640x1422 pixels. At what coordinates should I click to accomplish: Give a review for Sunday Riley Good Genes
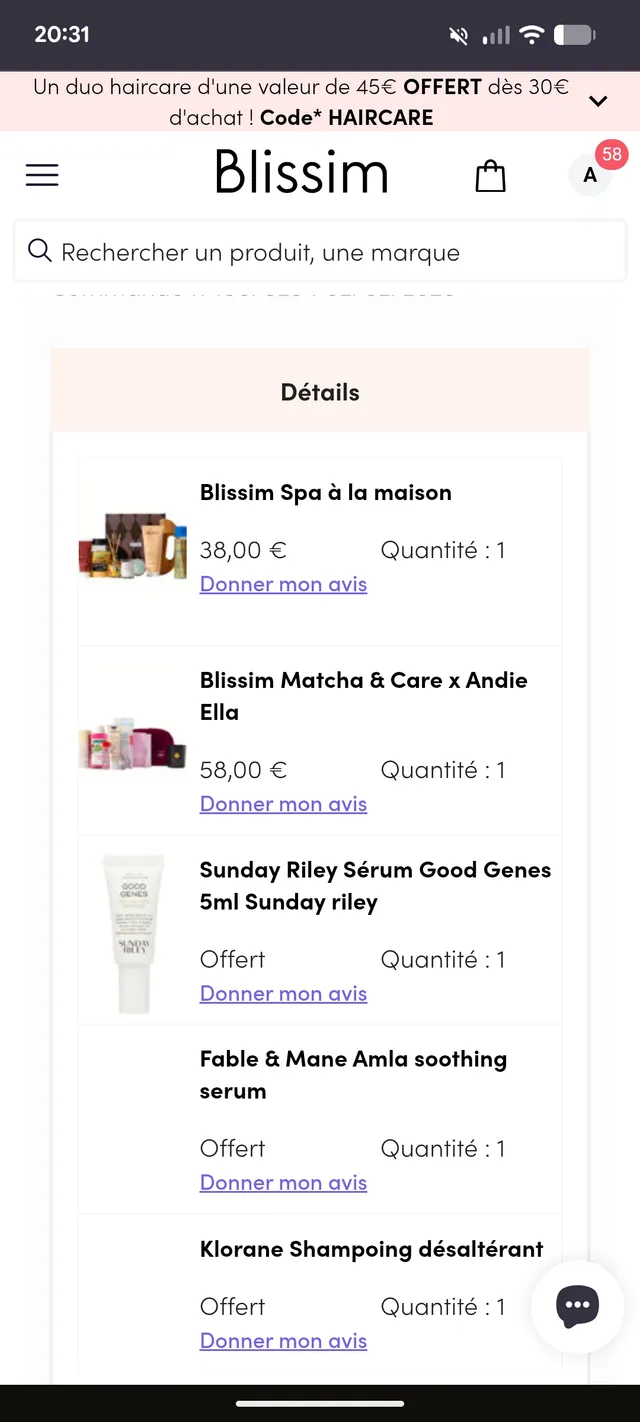[x=283, y=994]
